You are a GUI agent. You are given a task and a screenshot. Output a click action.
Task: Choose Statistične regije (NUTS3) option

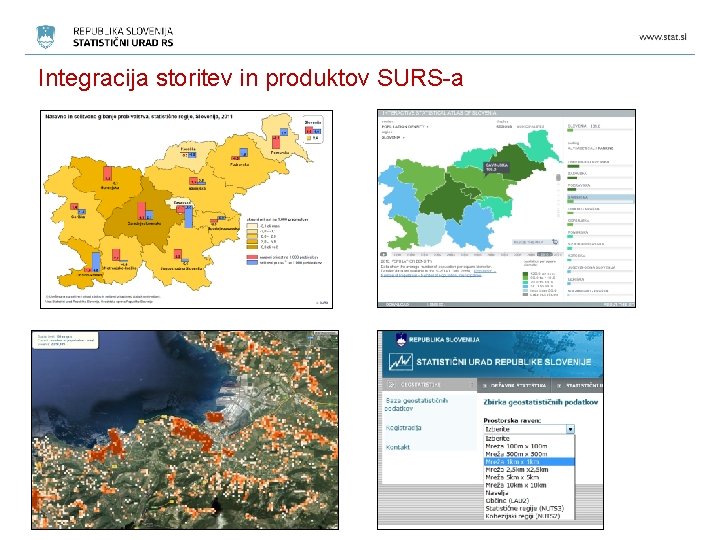pyautogui.click(x=529, y=508)
